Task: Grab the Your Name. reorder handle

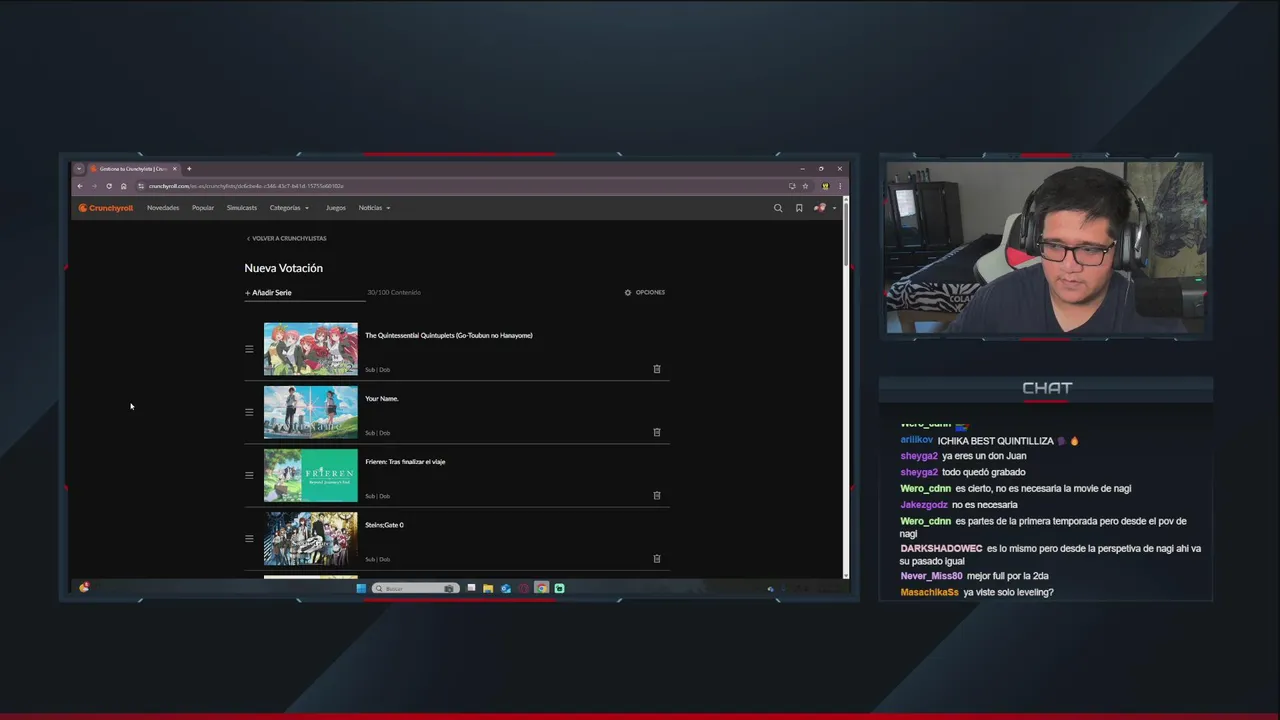Action: [249, 412]
